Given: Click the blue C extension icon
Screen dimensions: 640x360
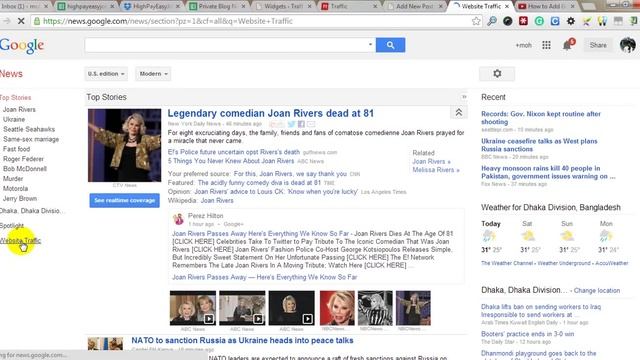Looking at the screenshot, I should [555, 21].
